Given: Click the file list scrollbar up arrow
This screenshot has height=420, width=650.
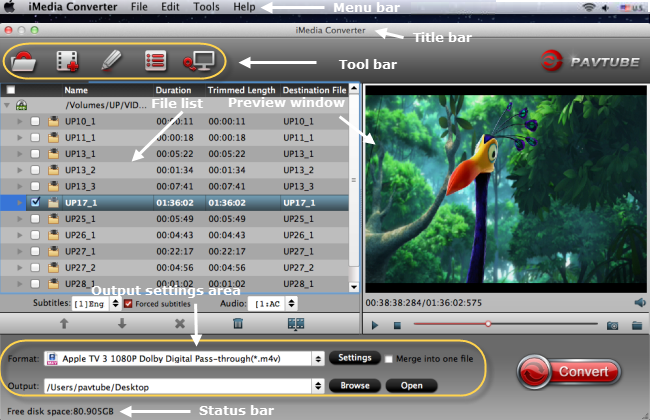Looking at the screenshot, I should (x=354, y=88).
